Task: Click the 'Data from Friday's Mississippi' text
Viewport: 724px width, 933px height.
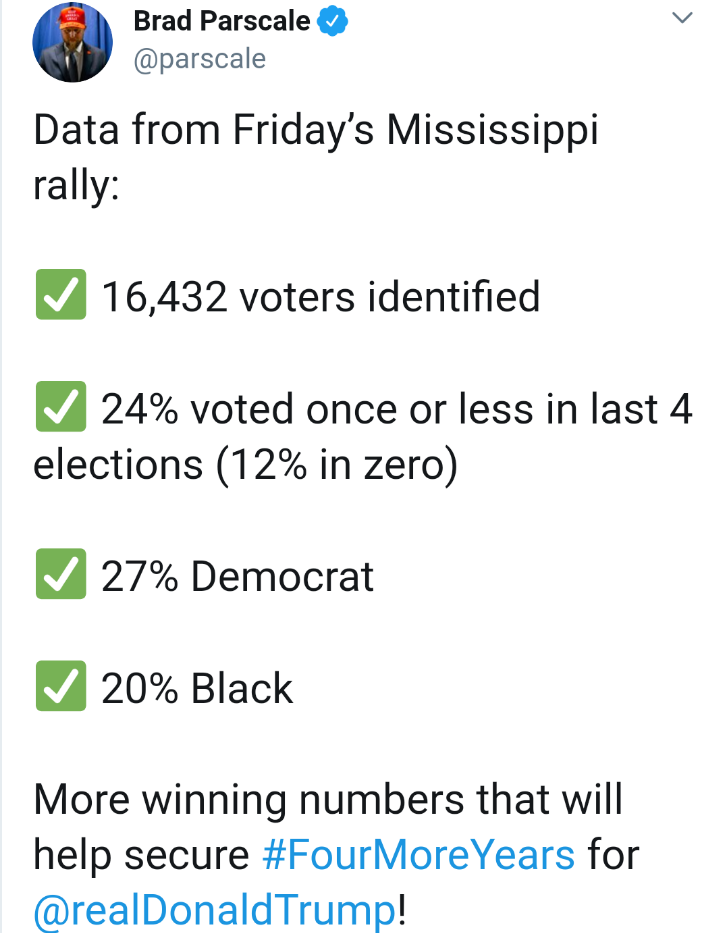Action: (316, 130)
